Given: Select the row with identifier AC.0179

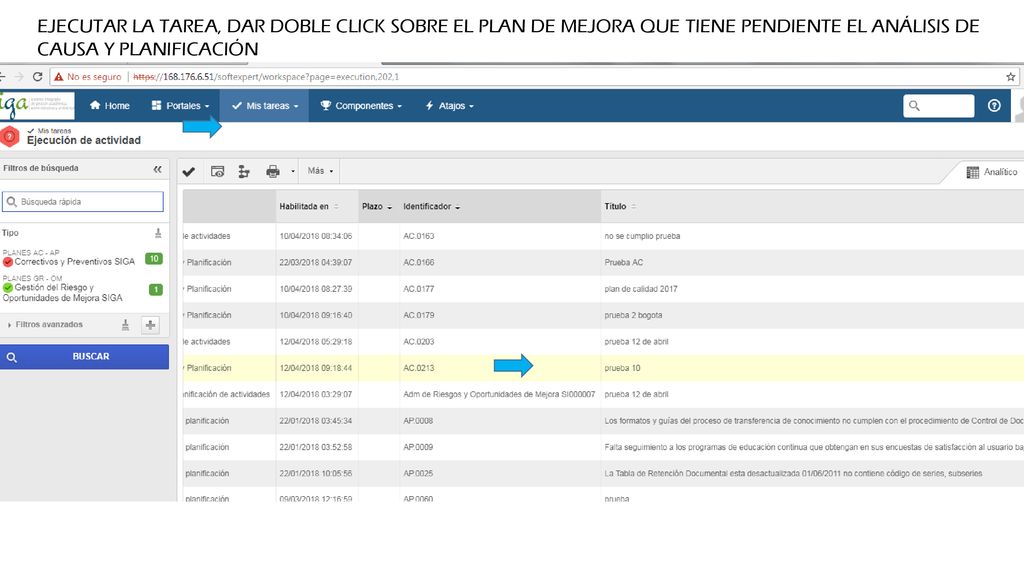Looking at the screenshot, I should [x=603, y=315].
